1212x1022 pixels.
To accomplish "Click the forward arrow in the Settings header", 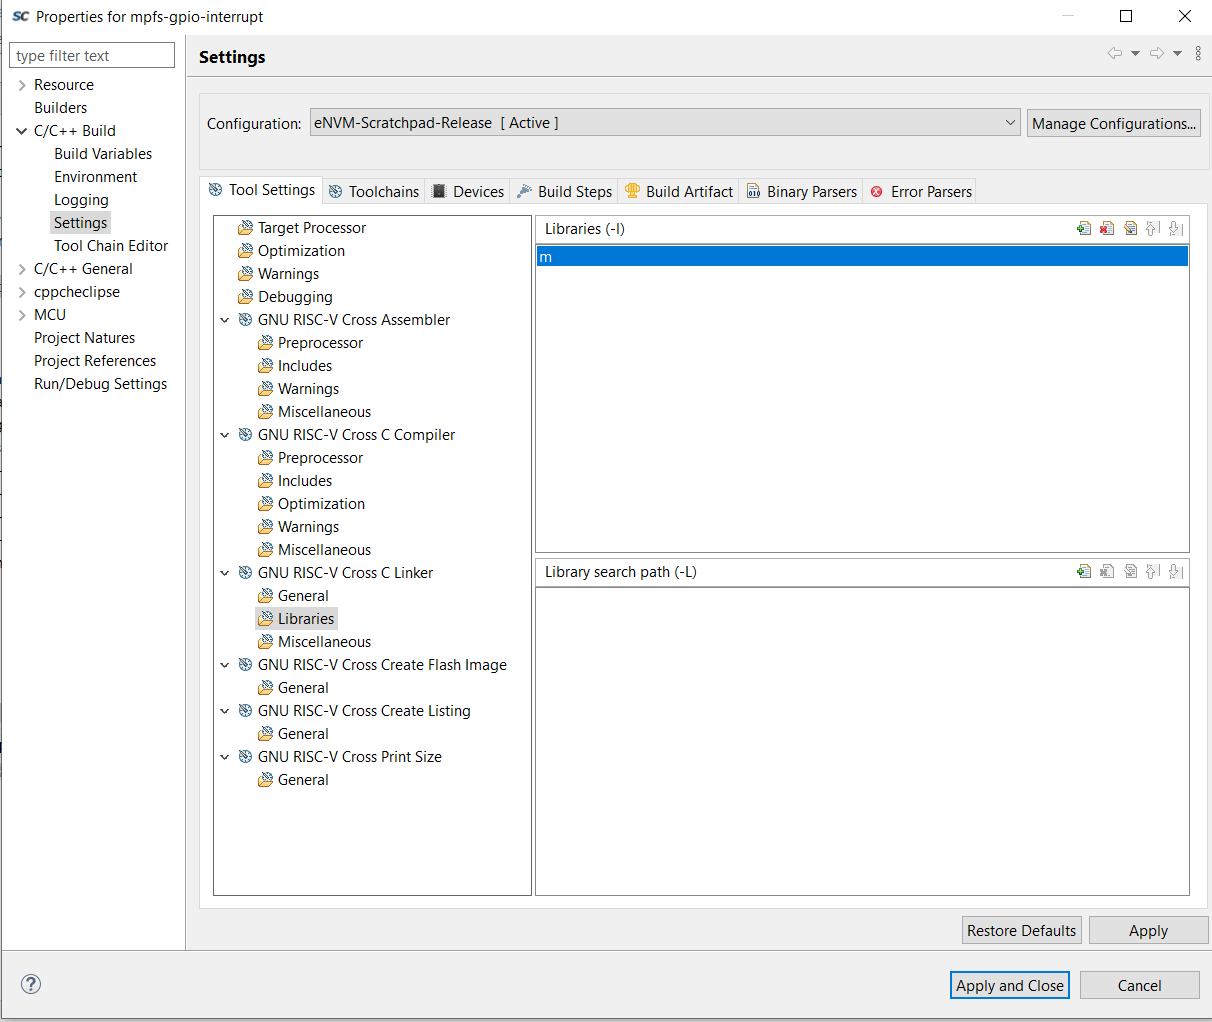I will point(1156,54).
